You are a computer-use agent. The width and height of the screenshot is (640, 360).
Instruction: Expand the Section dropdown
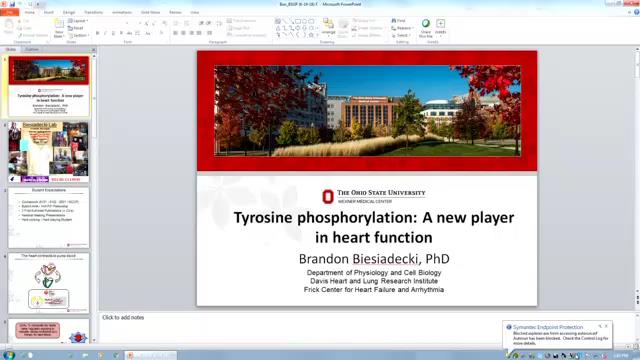point(78,35)
